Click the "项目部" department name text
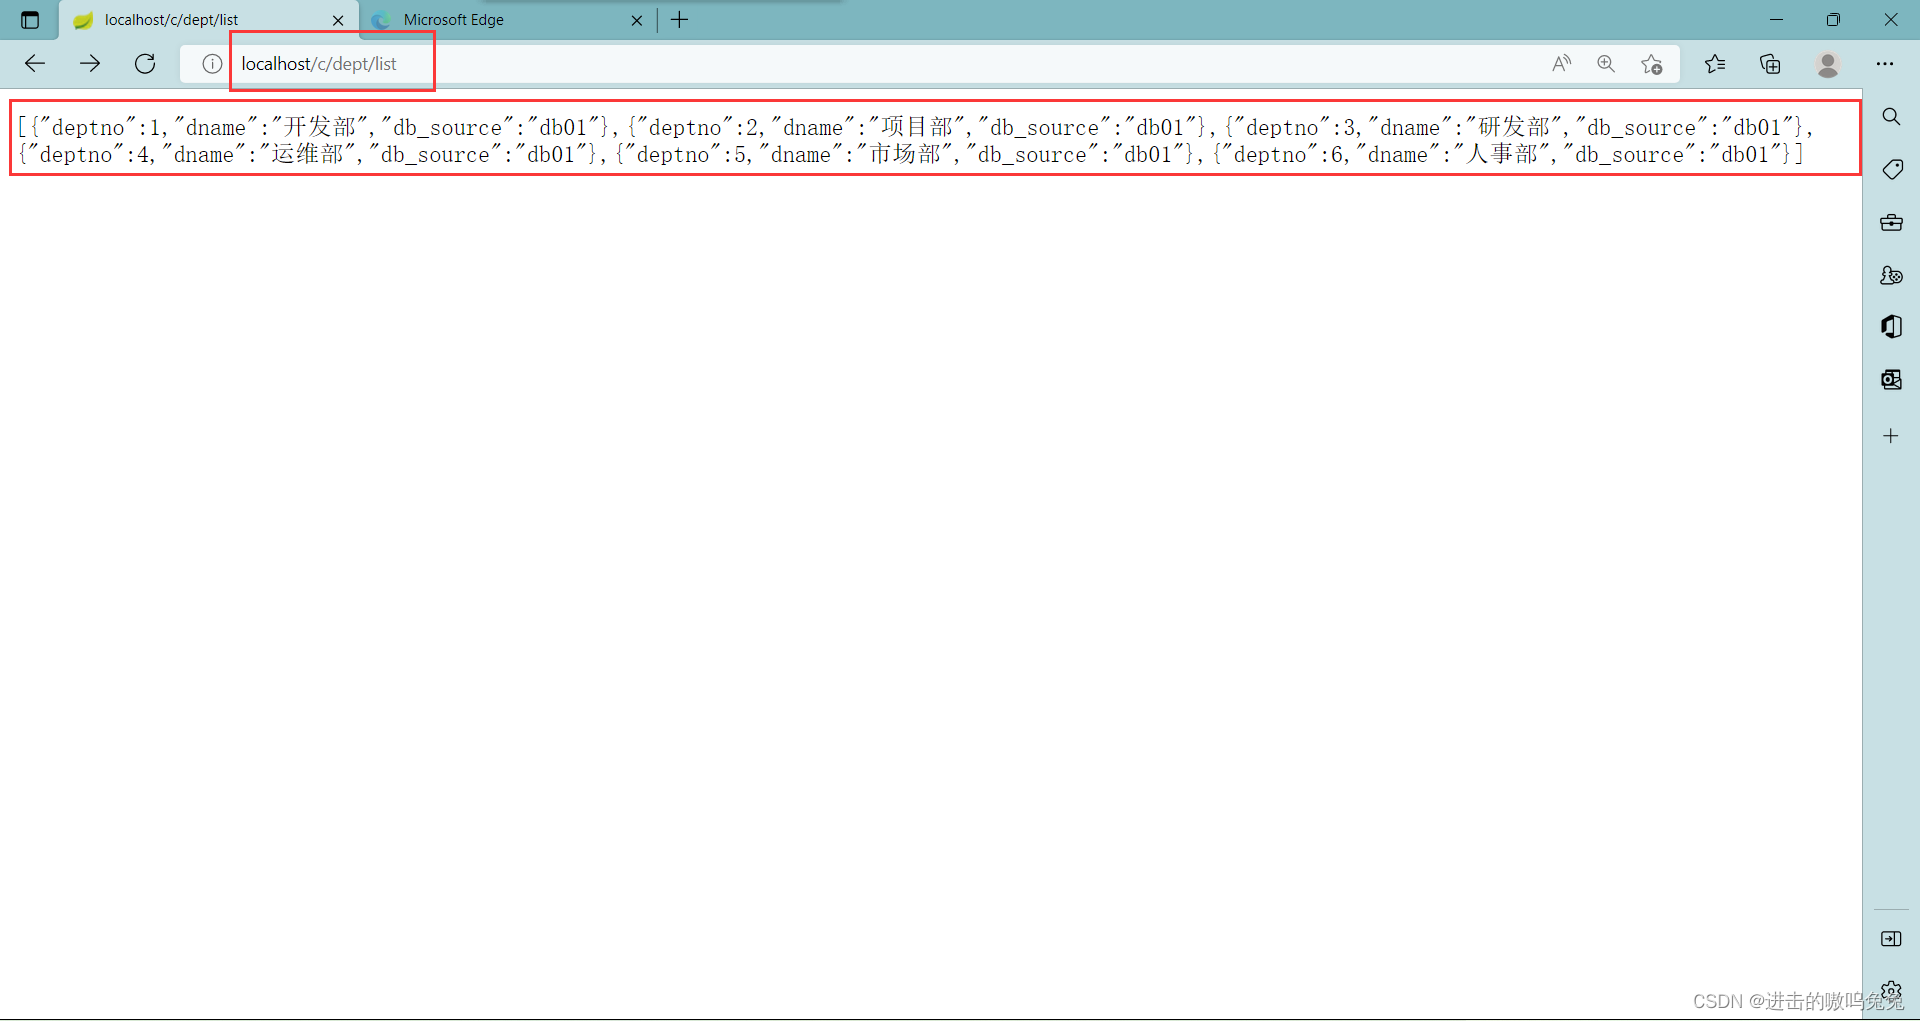 [917, 127]
